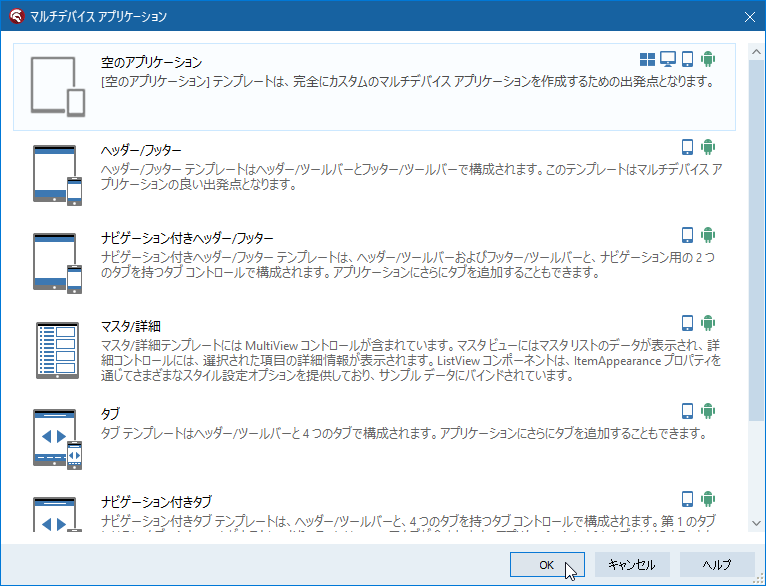Open help with ヘルプ button
This screenshot has height=586, width=766.
tap(717, 565)
